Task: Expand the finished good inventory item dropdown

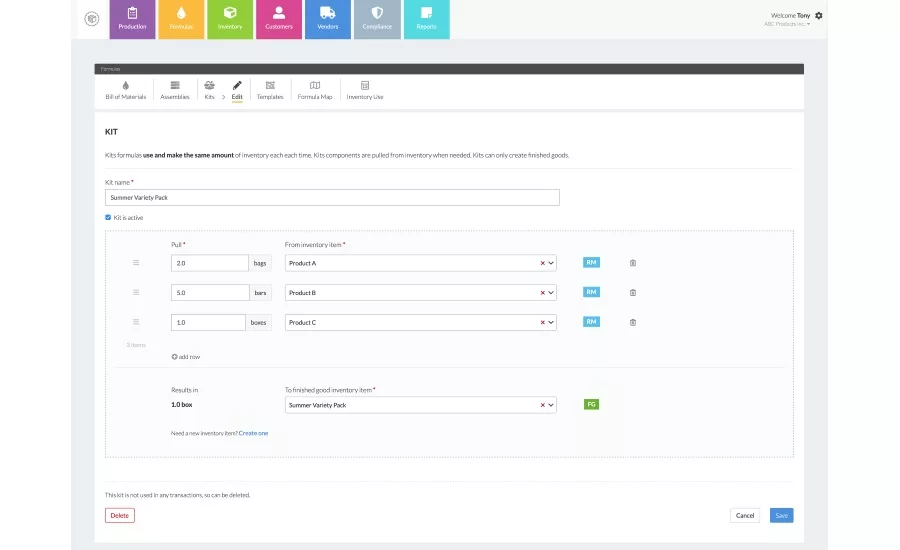Action: [x=551, y=405]
